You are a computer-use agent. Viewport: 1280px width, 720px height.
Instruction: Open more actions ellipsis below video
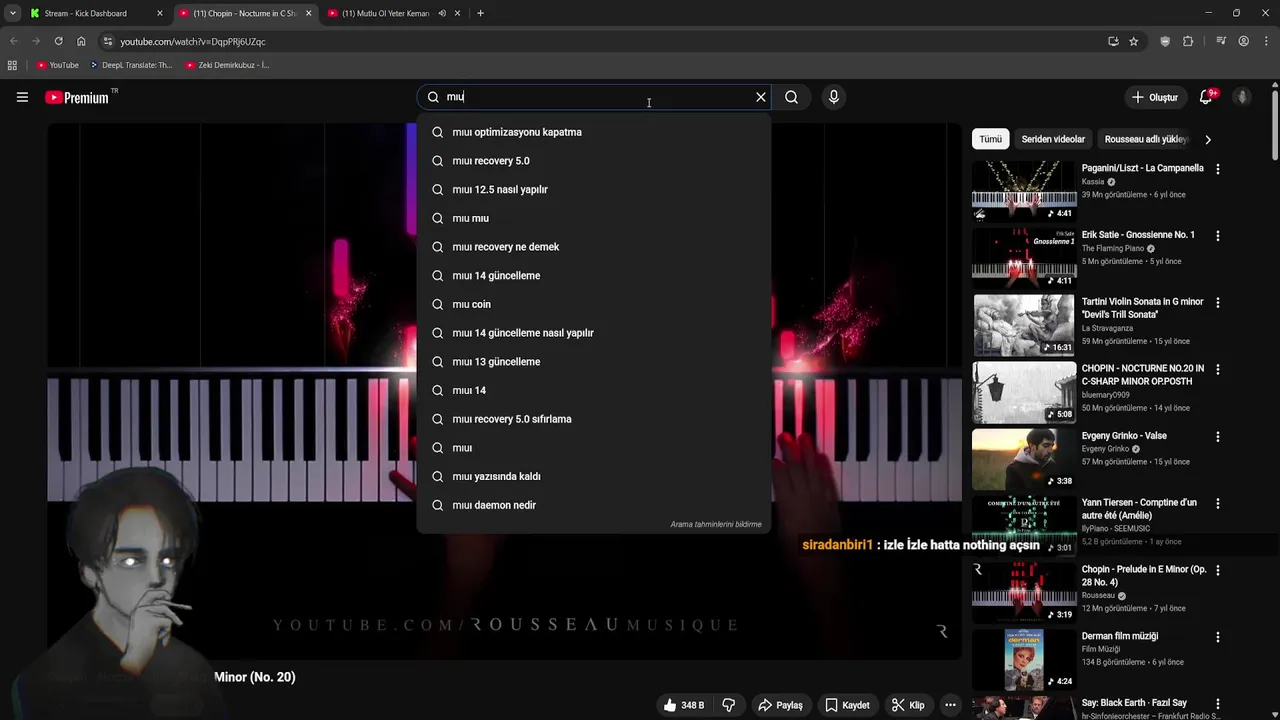tap(950, 705)
